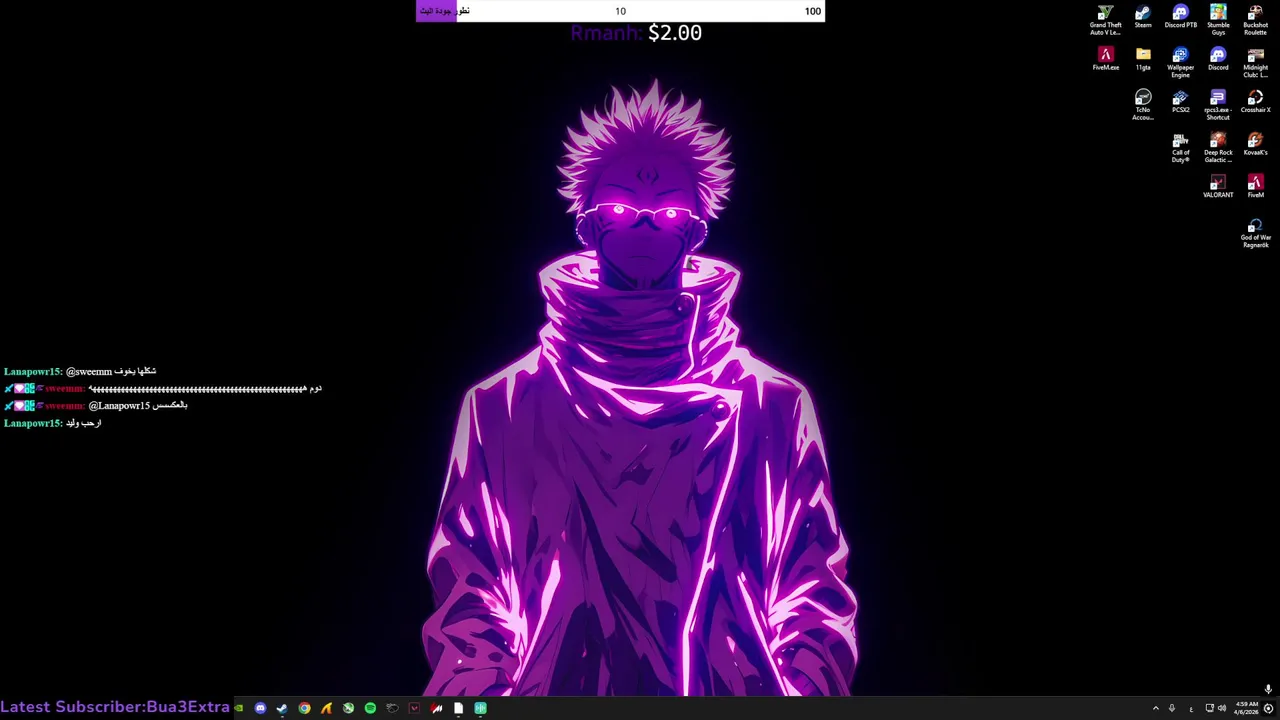This screenshot has height=720, width=1280.
Task: Select the FiveM shortcut beside VALORANT
Action: point(1255,187)
